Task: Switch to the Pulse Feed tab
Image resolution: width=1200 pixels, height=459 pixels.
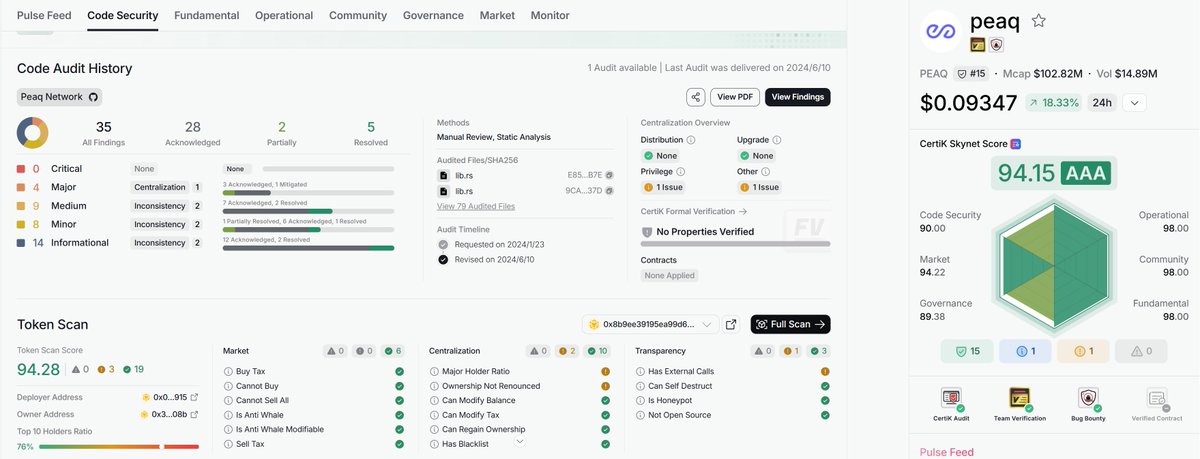Action: coord(44,16)
